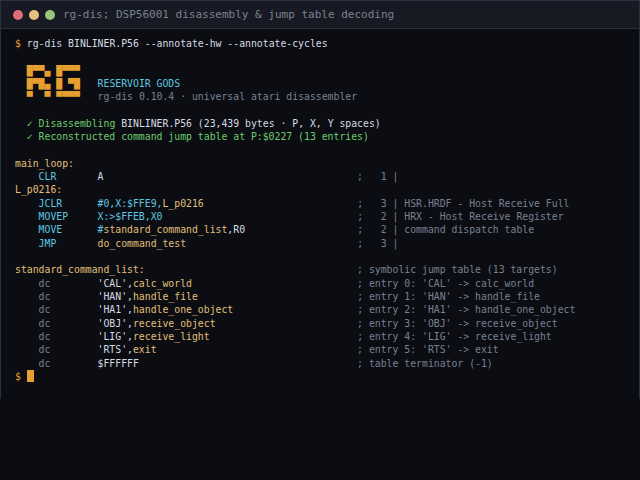Image resolution: width=640 pixels, height=480 pixels.
Task: Click the '--annotate-cycles' flag in the command
Action: 278,43
